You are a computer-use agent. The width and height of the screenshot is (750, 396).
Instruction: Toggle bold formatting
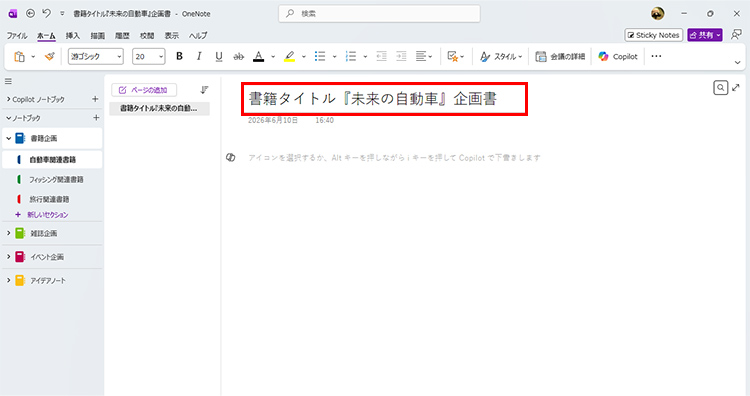tap(179, 56)
